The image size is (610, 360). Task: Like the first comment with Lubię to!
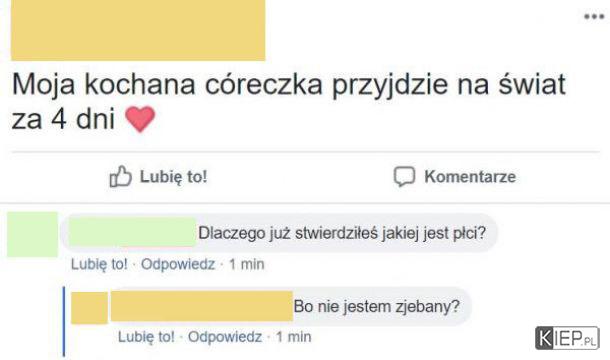click(99, 264)
